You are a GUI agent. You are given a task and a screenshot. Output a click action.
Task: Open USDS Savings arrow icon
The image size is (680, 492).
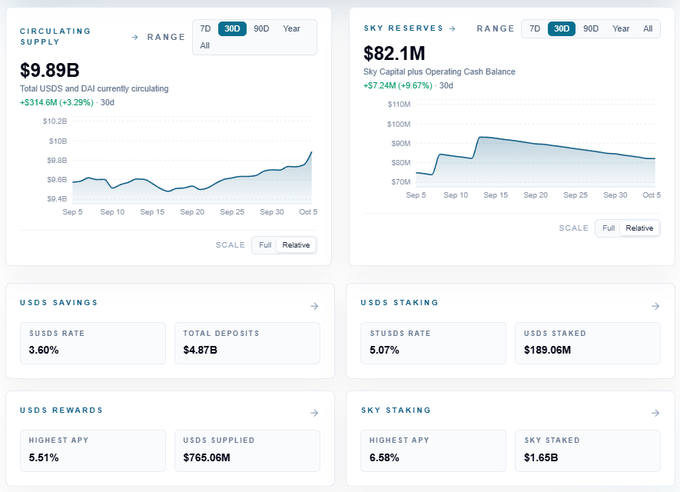click(x=314, y=306)
